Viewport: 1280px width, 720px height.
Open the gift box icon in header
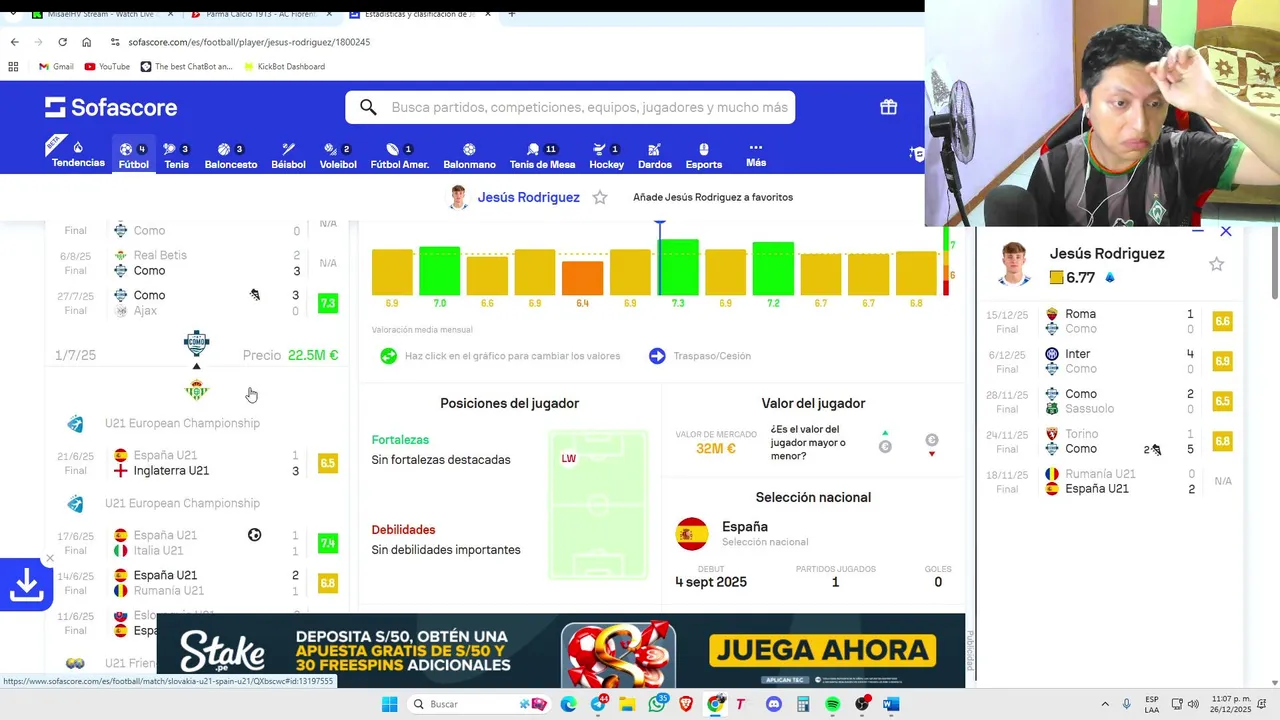click(888, 107)
